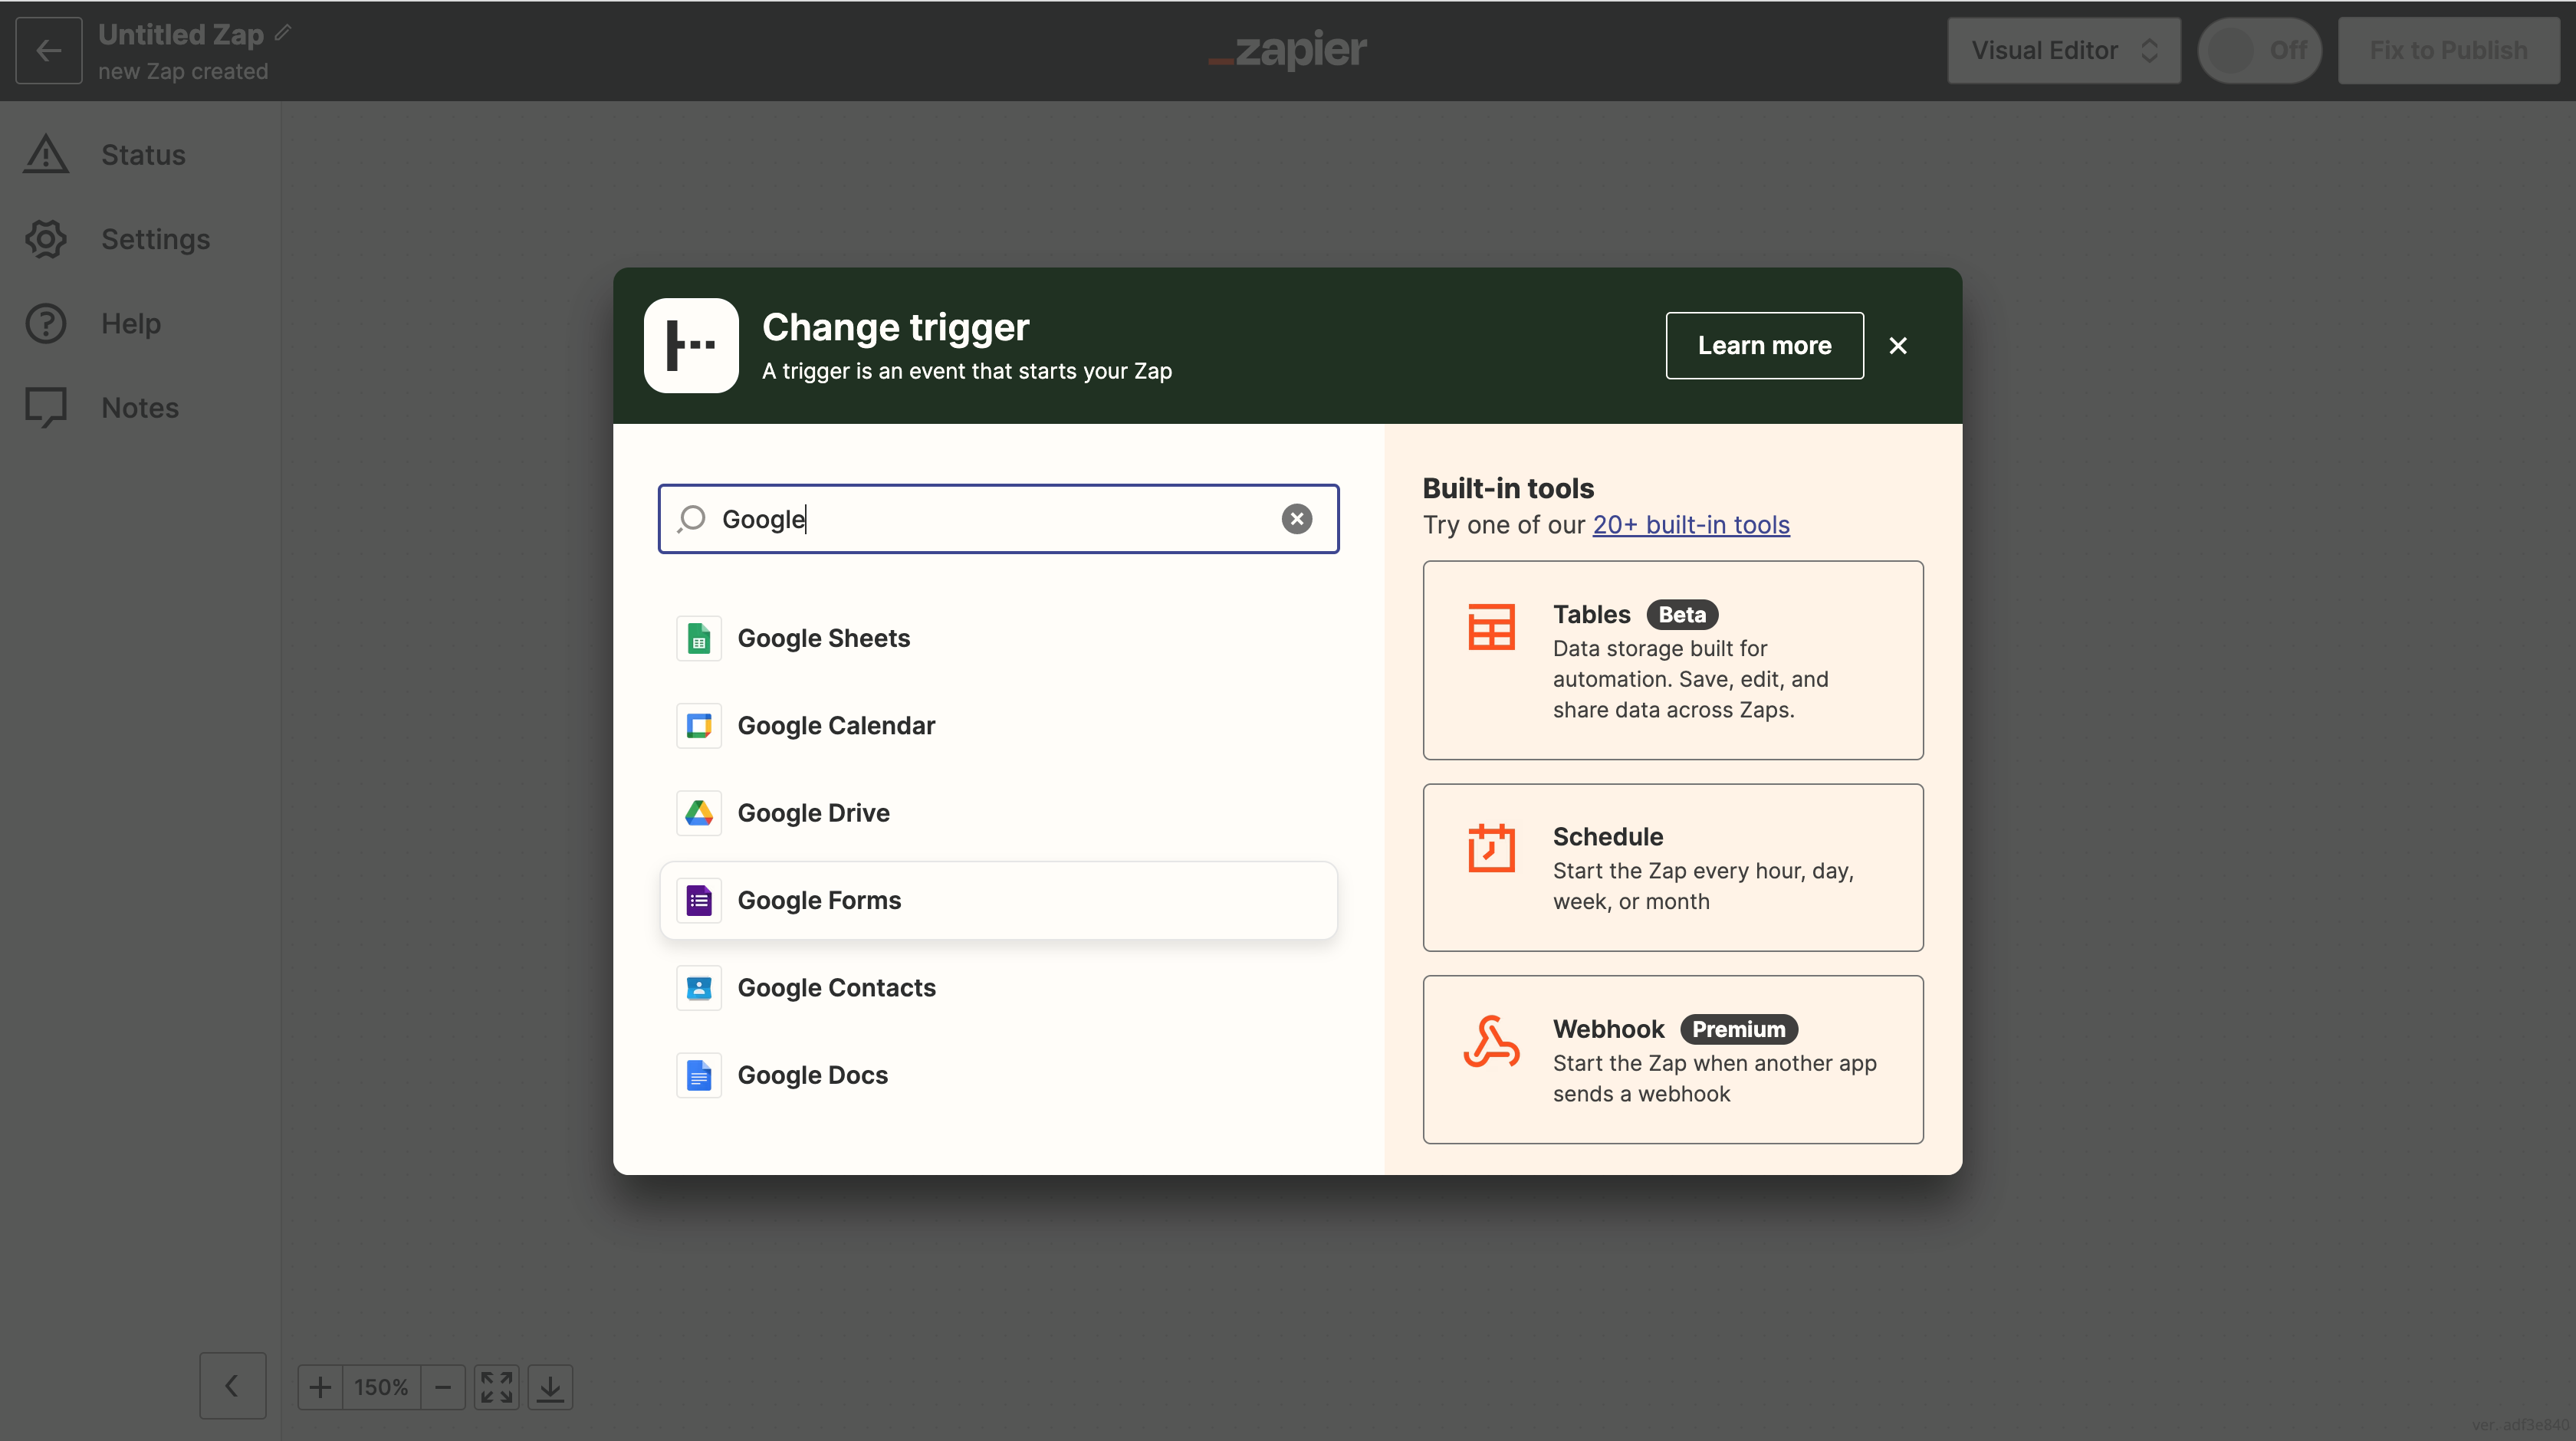Click the Google Calendar icon
This screenshot has width=2576, height=1441.
tap(699, 725)
